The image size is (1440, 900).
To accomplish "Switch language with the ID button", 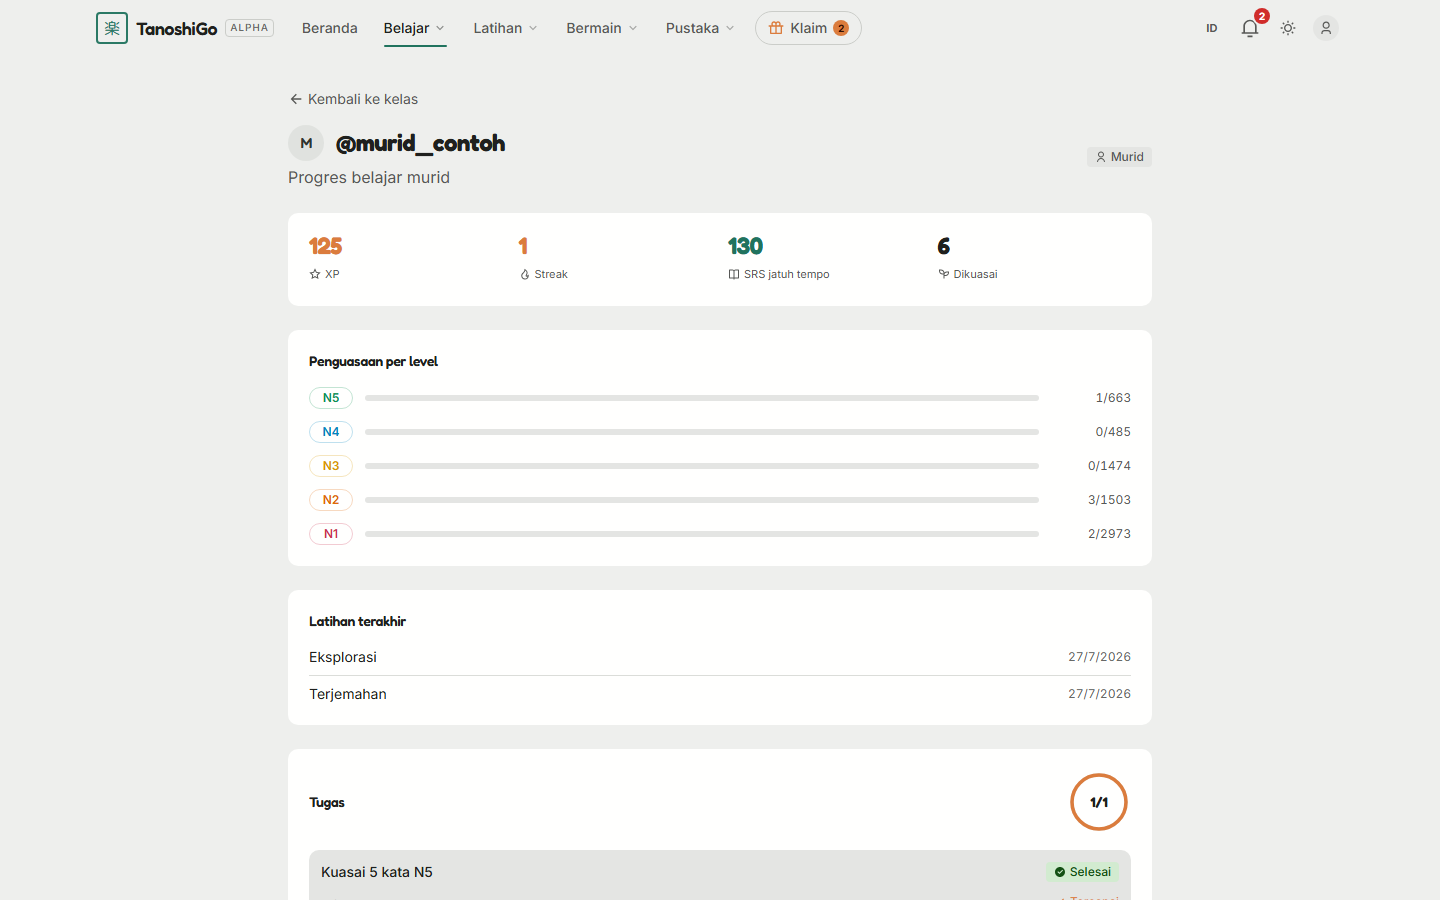I will (x=1212, y=28).
